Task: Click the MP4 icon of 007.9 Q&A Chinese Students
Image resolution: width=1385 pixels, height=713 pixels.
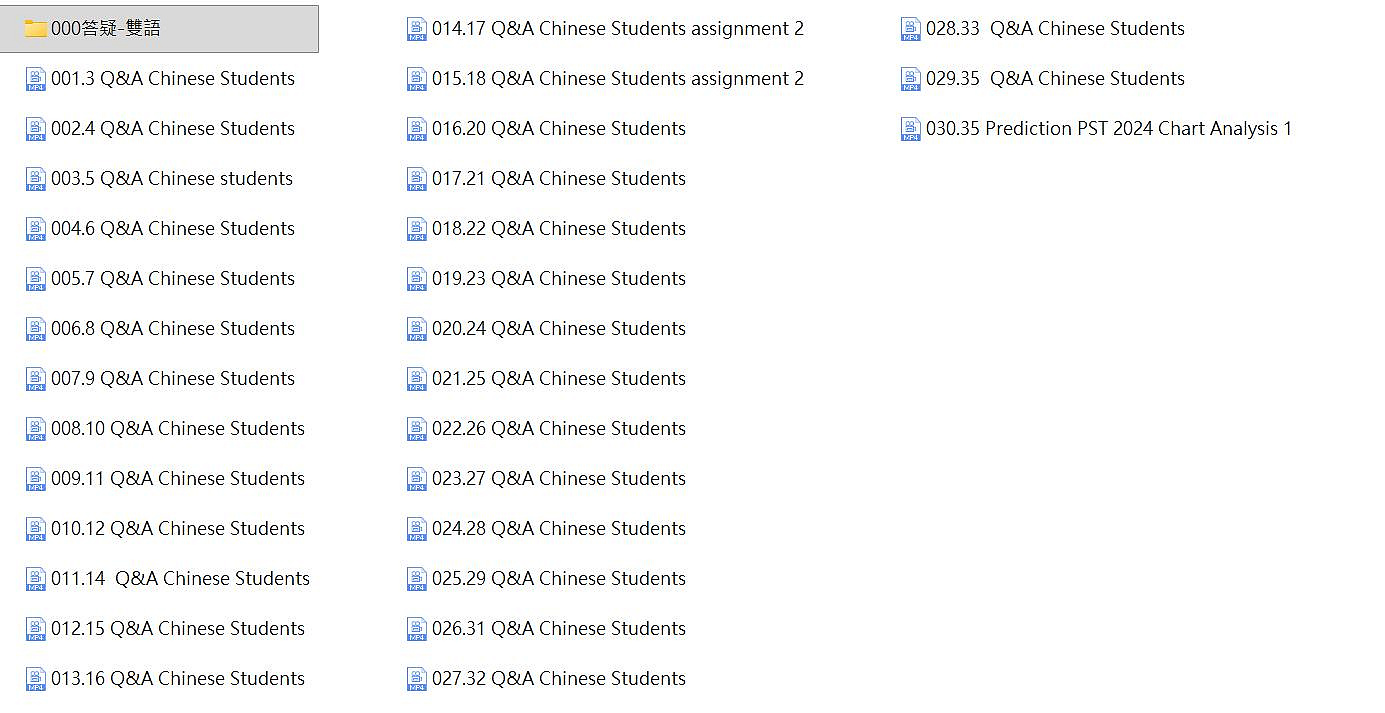Action: point(36,379)
